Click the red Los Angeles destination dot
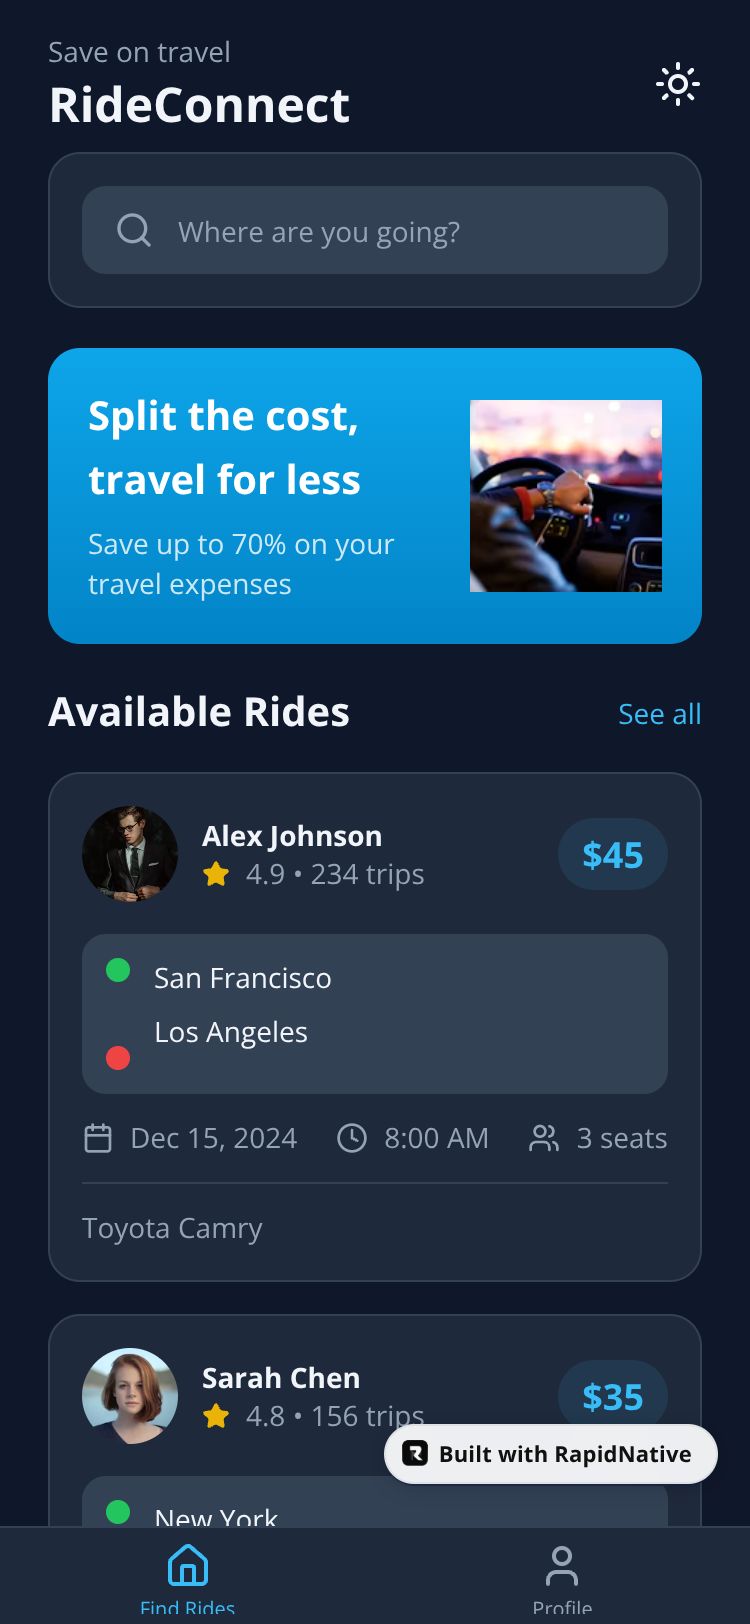The height and width of the screenshot is (1624, 750). 118,1058
